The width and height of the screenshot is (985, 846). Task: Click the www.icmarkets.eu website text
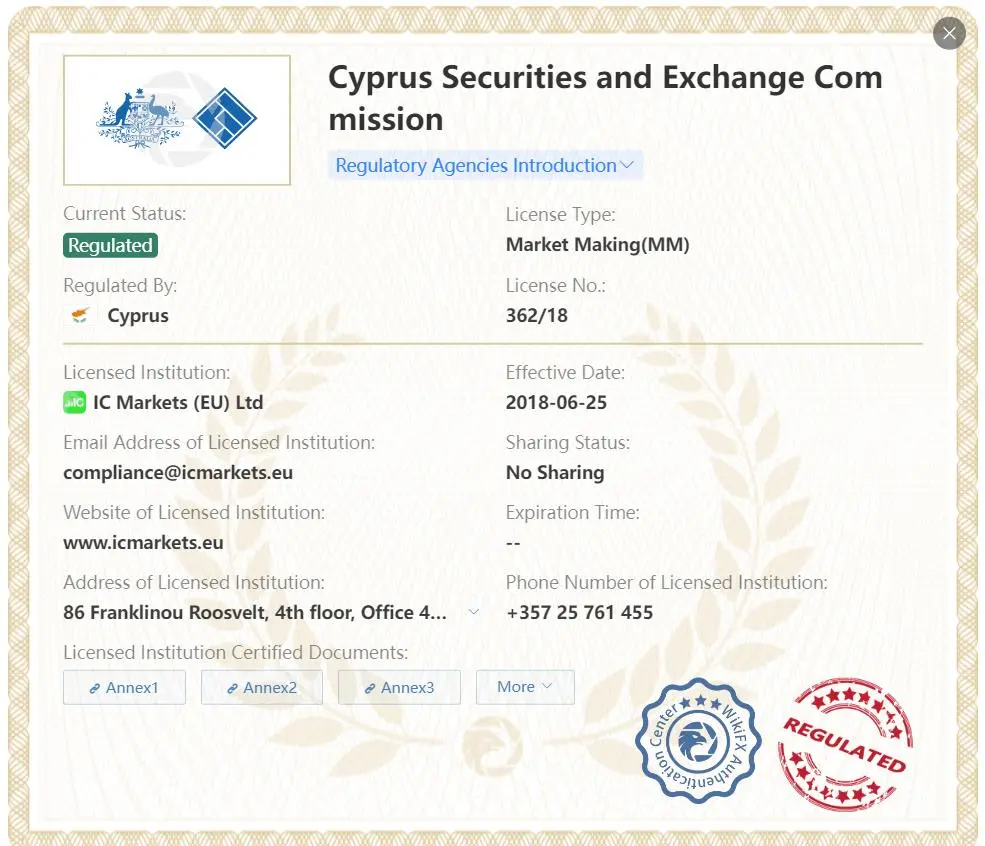click(x=143, y=542)
